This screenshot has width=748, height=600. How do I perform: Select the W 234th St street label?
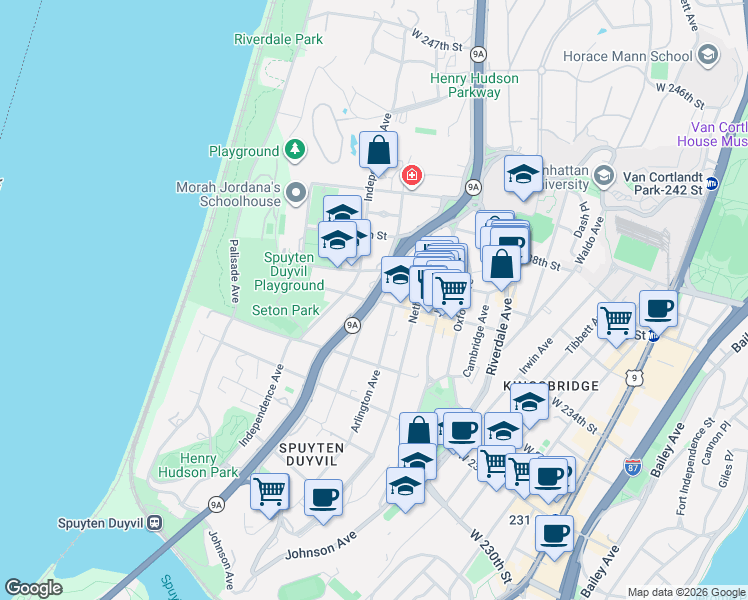click(574, 415)
